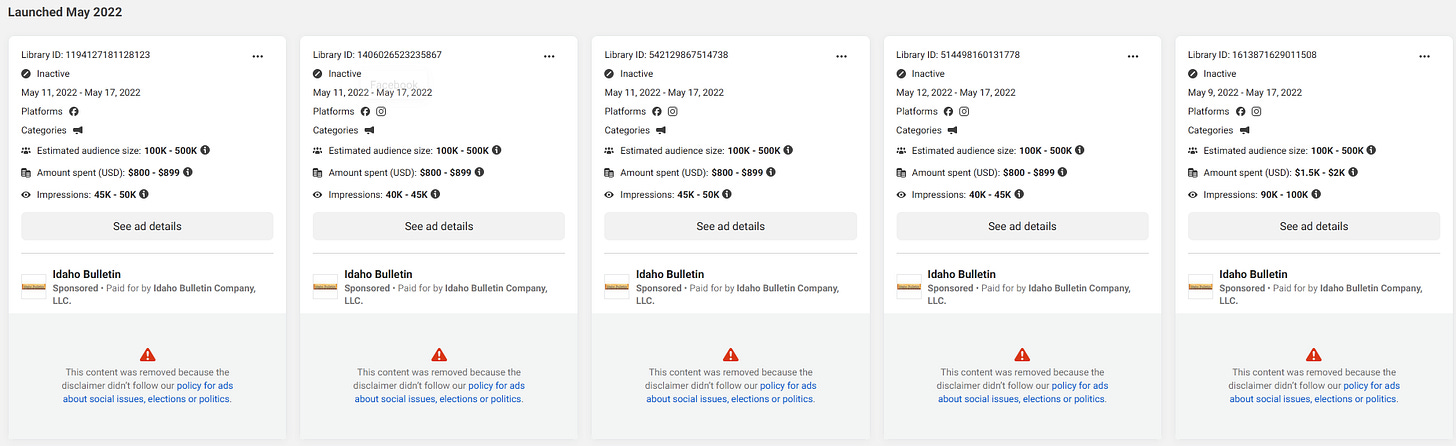Image resolution: width=1456 pixels, height=446 pixels.
Task: Select Library ID: 1613871629011508 text
Action: point(1253,55)
